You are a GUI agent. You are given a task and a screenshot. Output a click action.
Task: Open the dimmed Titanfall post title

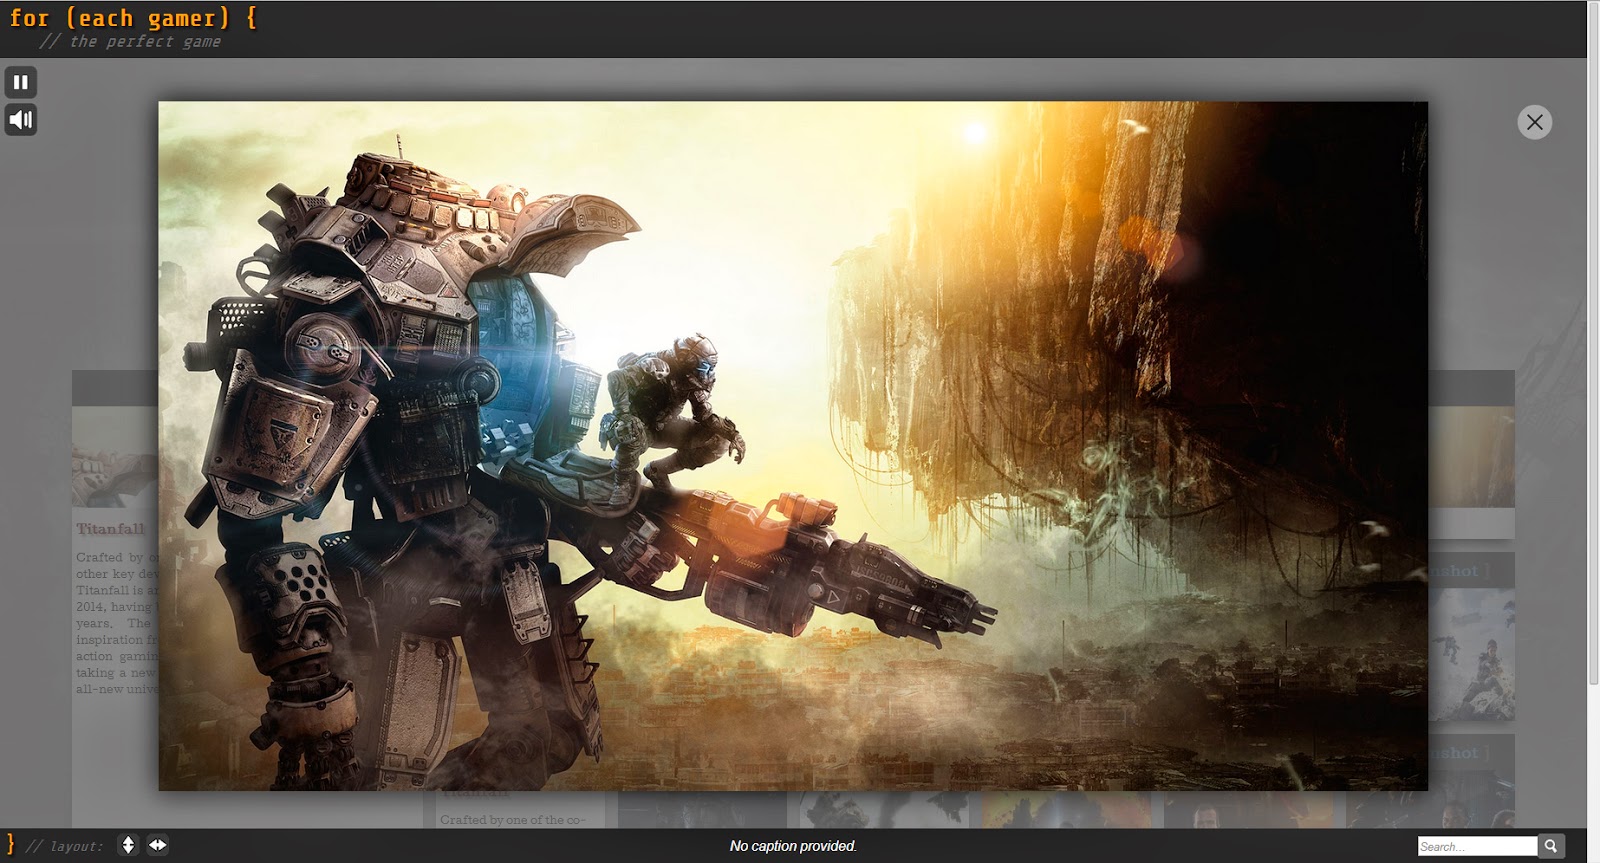[x=110, y=529]
